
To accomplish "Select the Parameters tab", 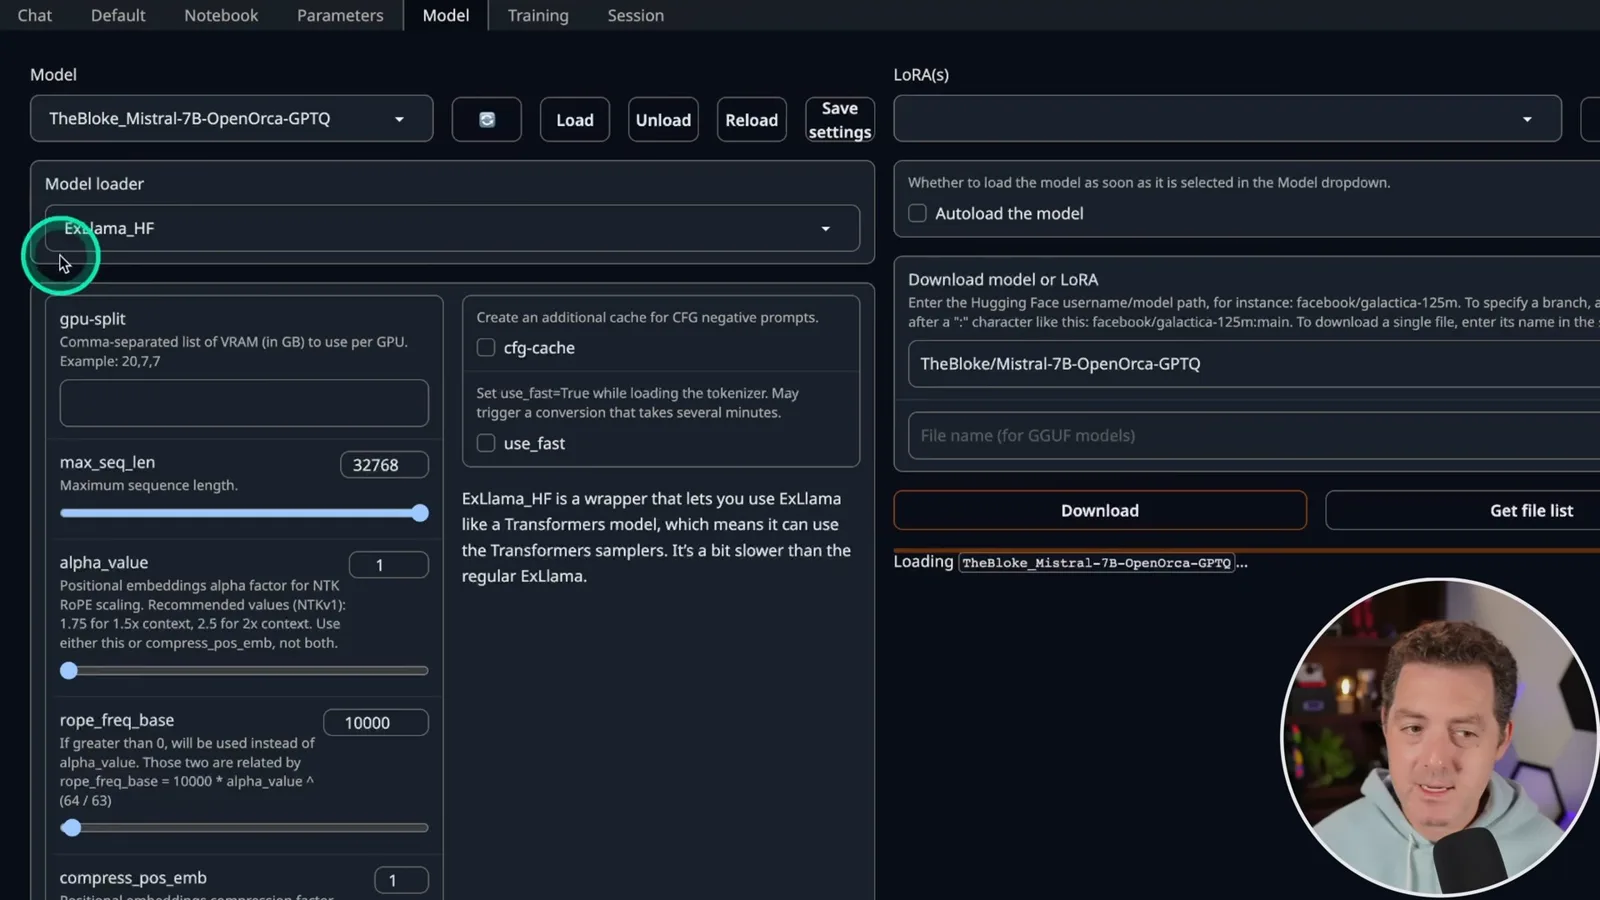I will 340,15.
